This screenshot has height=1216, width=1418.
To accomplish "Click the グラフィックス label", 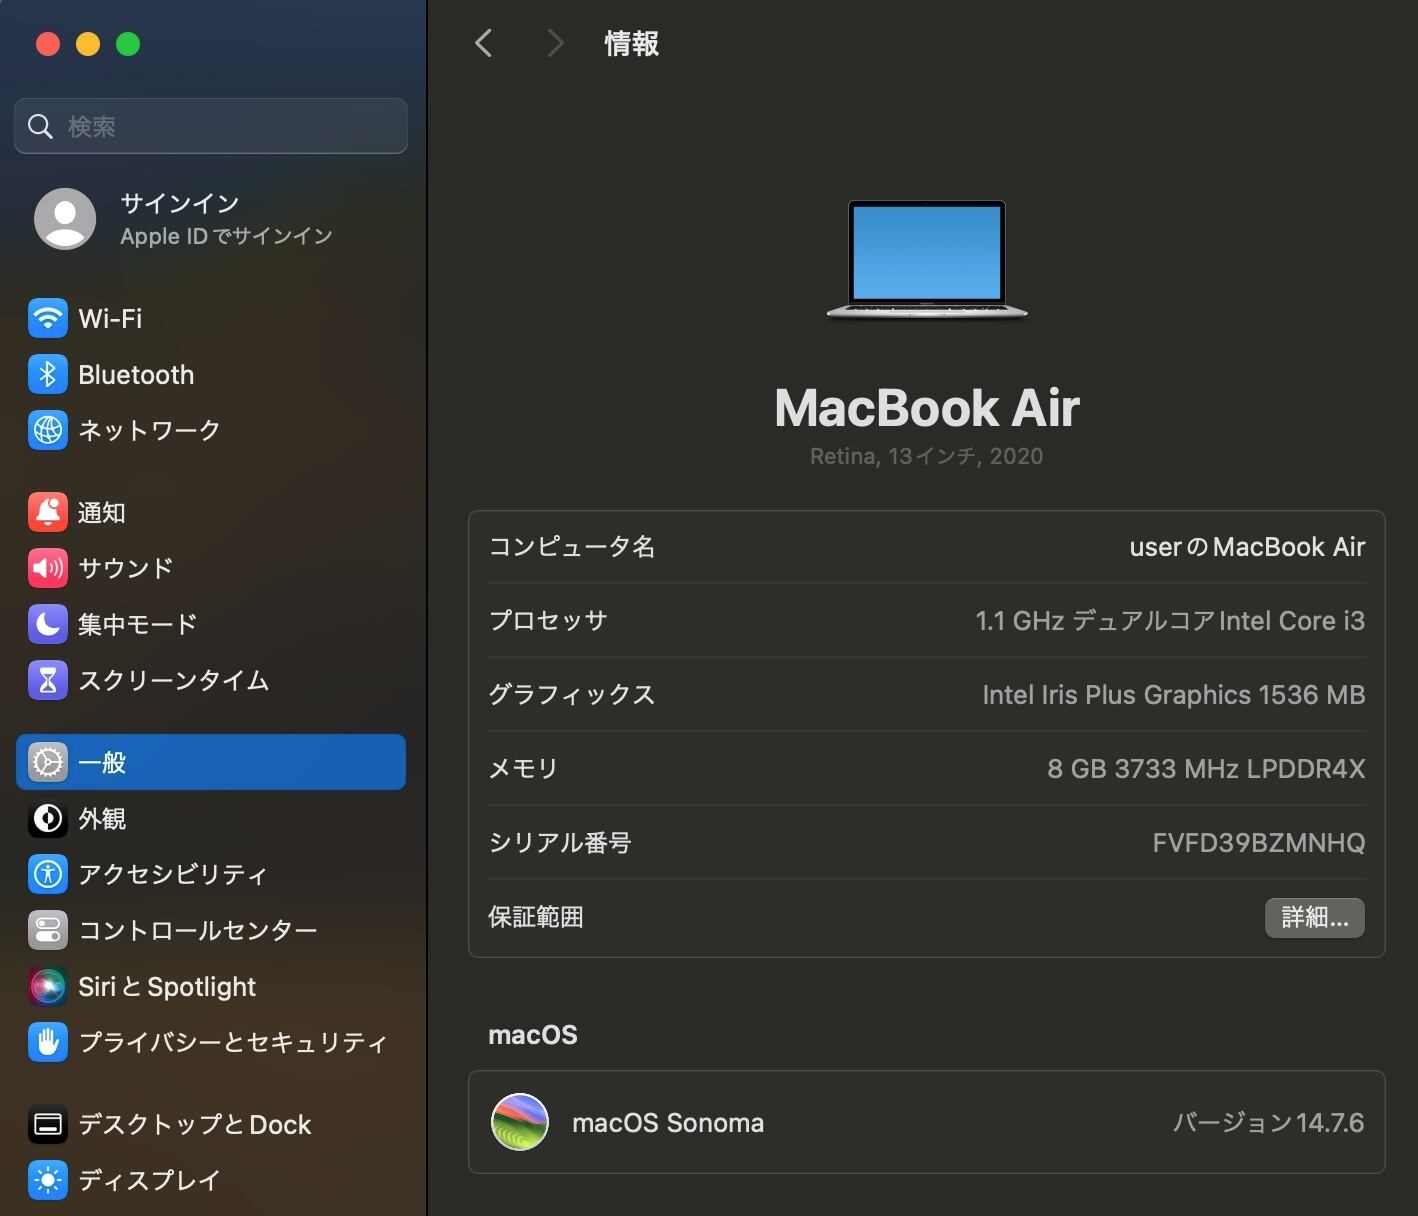I will tap(572, 695).
